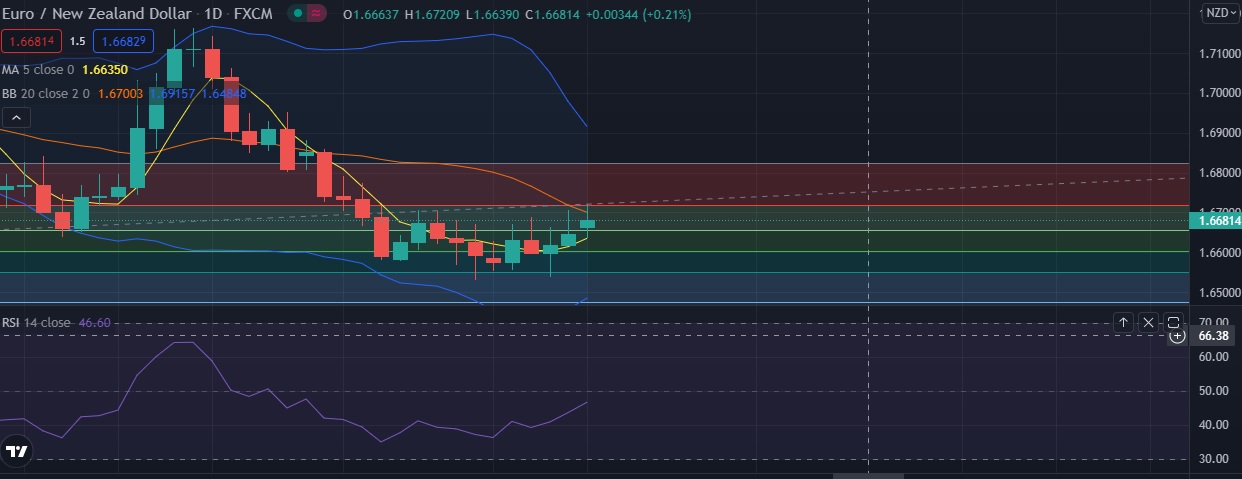The width and height of the screenshot is (1242, 479).
Task: Click the 1.65000 price scale label
Action: 1218,293
